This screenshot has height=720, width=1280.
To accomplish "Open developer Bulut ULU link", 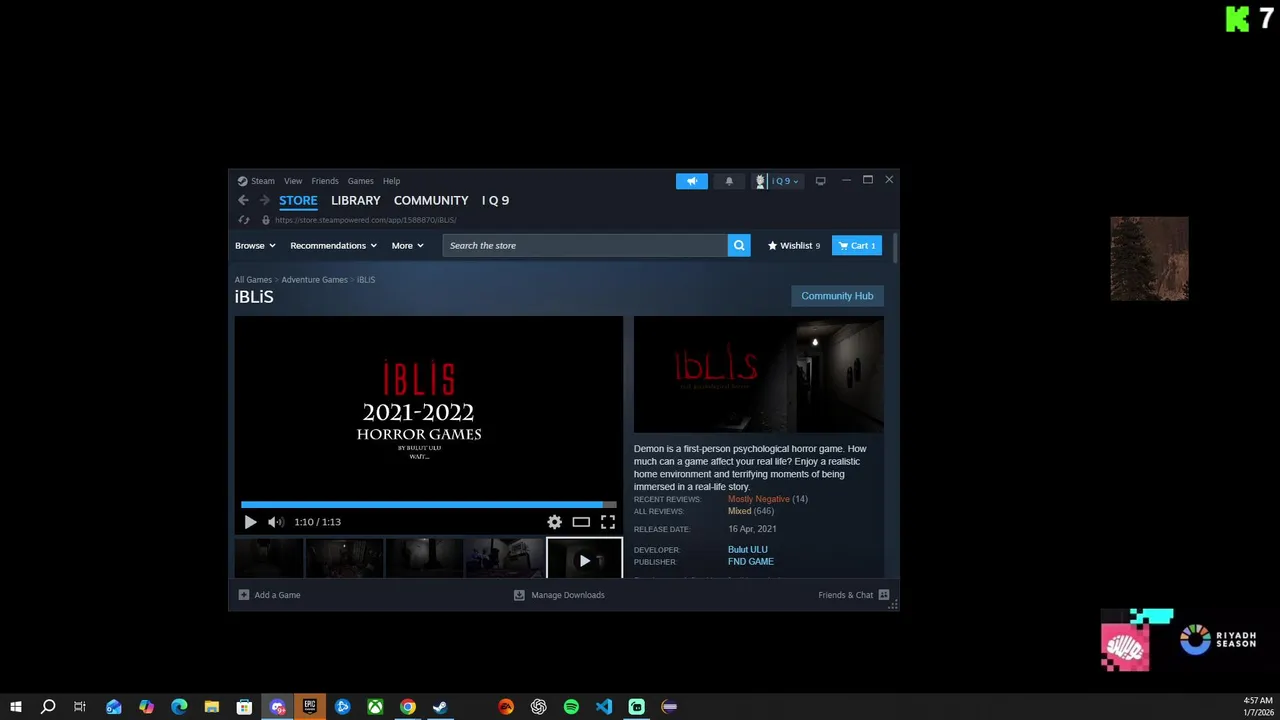I will [x=748, y=550].
